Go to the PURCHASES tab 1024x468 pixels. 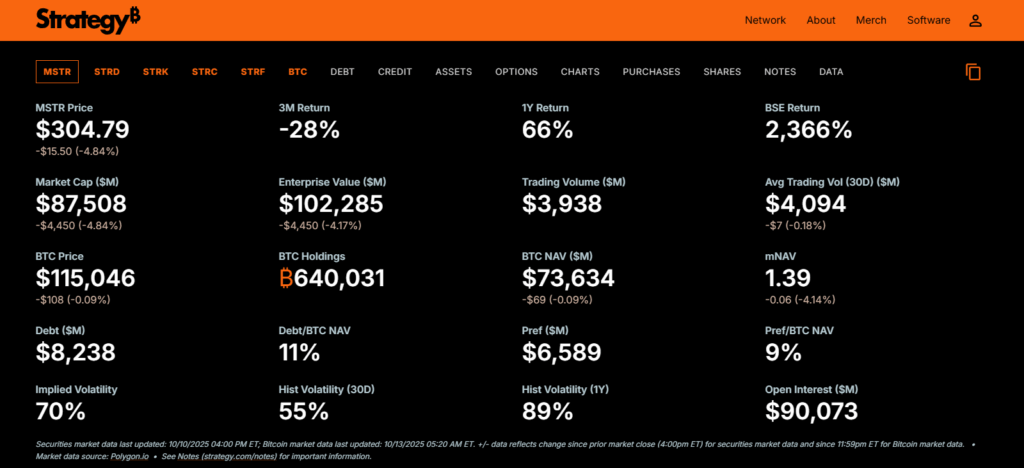(651, 72)
